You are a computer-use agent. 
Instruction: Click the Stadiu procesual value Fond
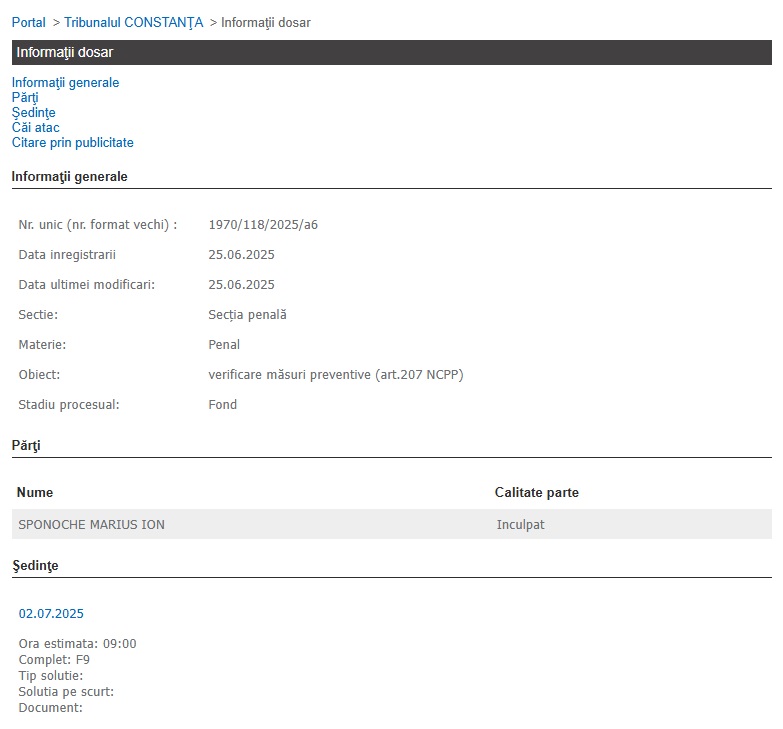click(222, 404)
